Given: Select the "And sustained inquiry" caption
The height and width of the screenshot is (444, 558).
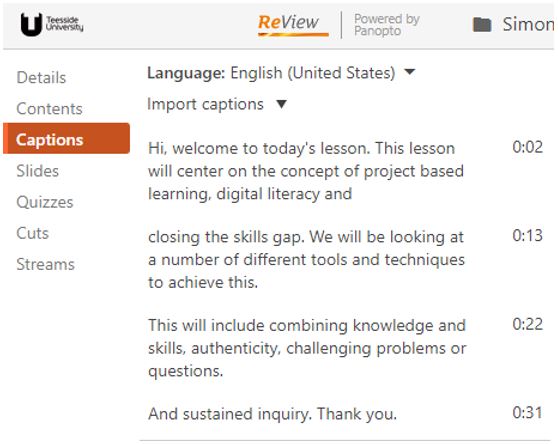Looking at the screenshot, I should (x=273, y=414).
